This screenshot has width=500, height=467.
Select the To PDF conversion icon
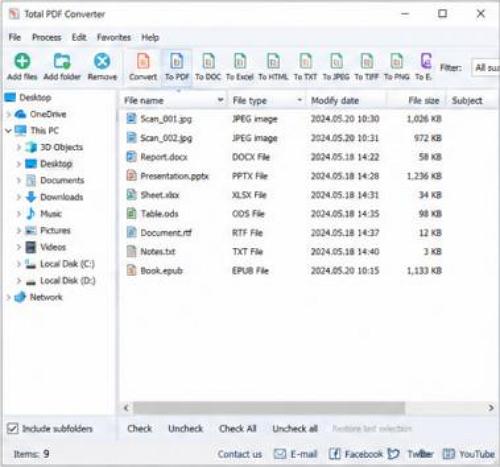[x=177, y=61]
